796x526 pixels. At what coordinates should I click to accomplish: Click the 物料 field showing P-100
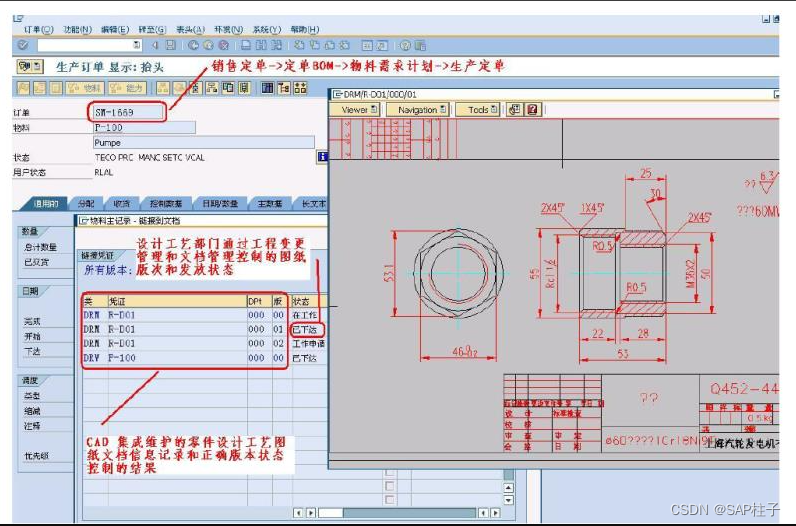(144, 127)
